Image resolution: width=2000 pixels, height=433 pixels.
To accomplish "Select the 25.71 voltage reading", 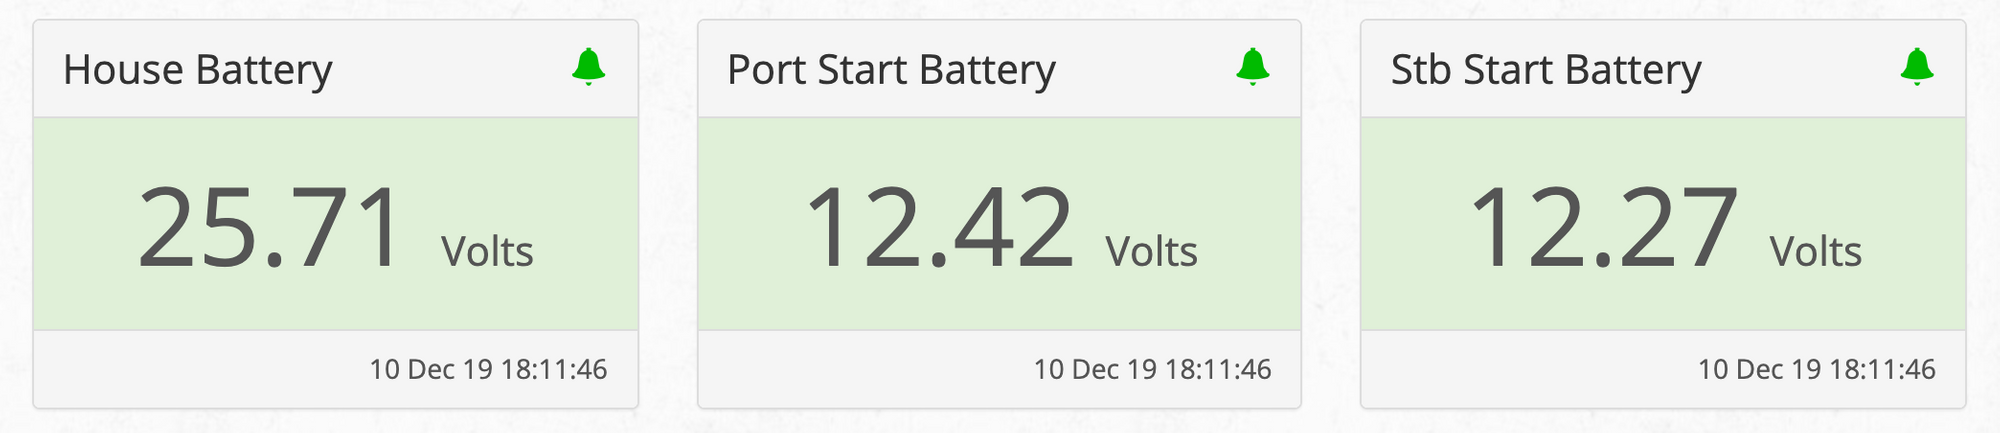I will 270,228.
